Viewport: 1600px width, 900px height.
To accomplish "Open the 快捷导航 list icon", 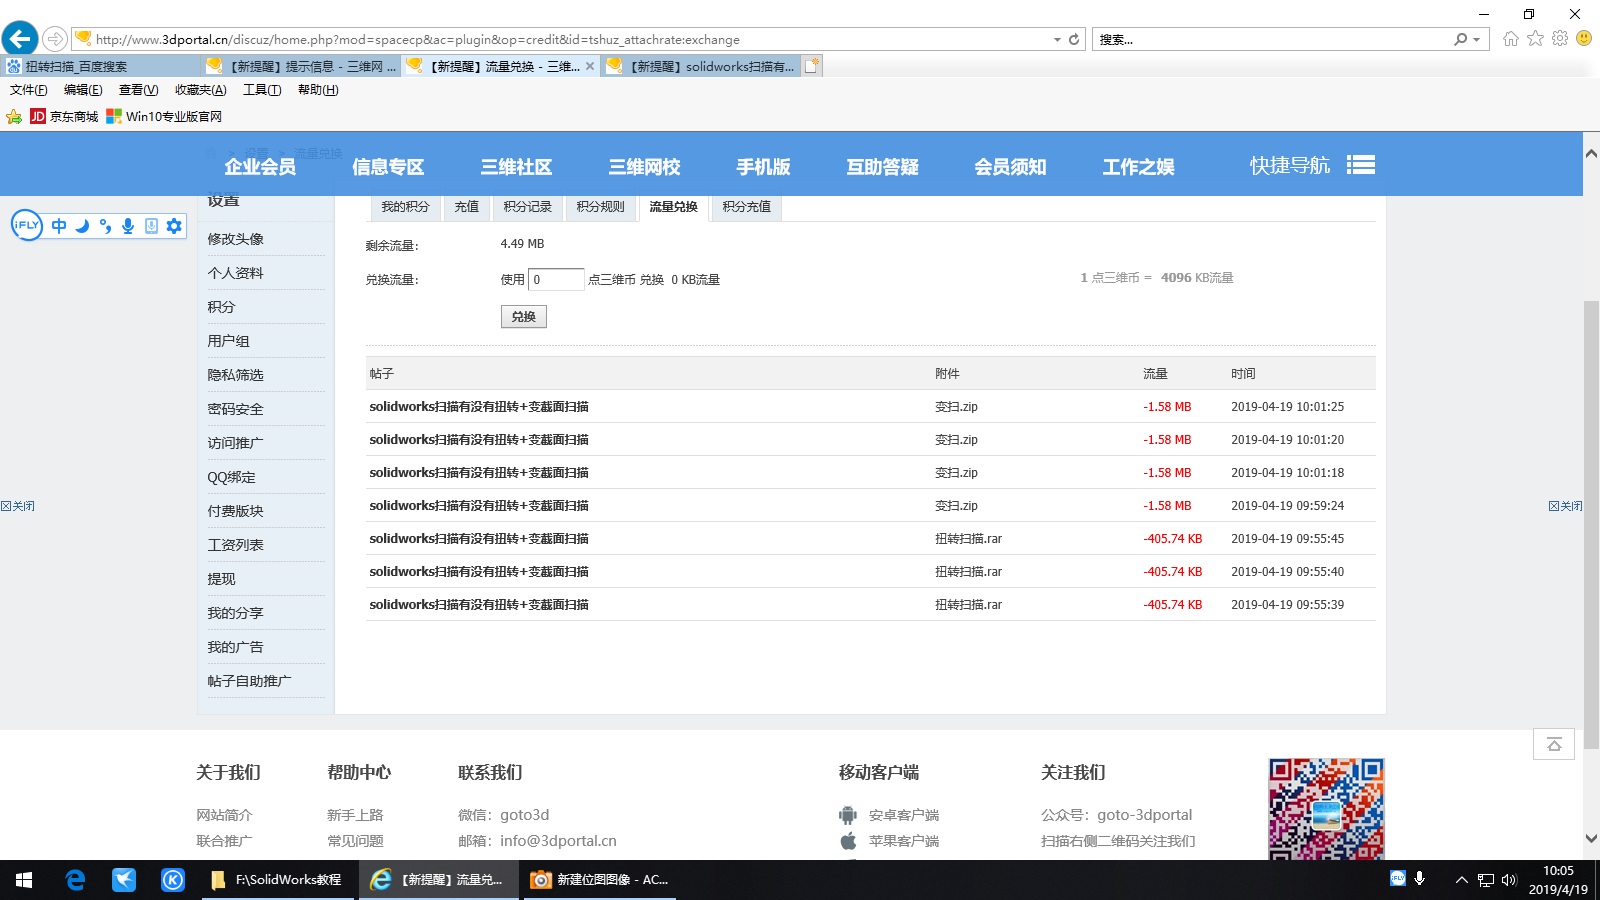I will [x=1361, y=165].
